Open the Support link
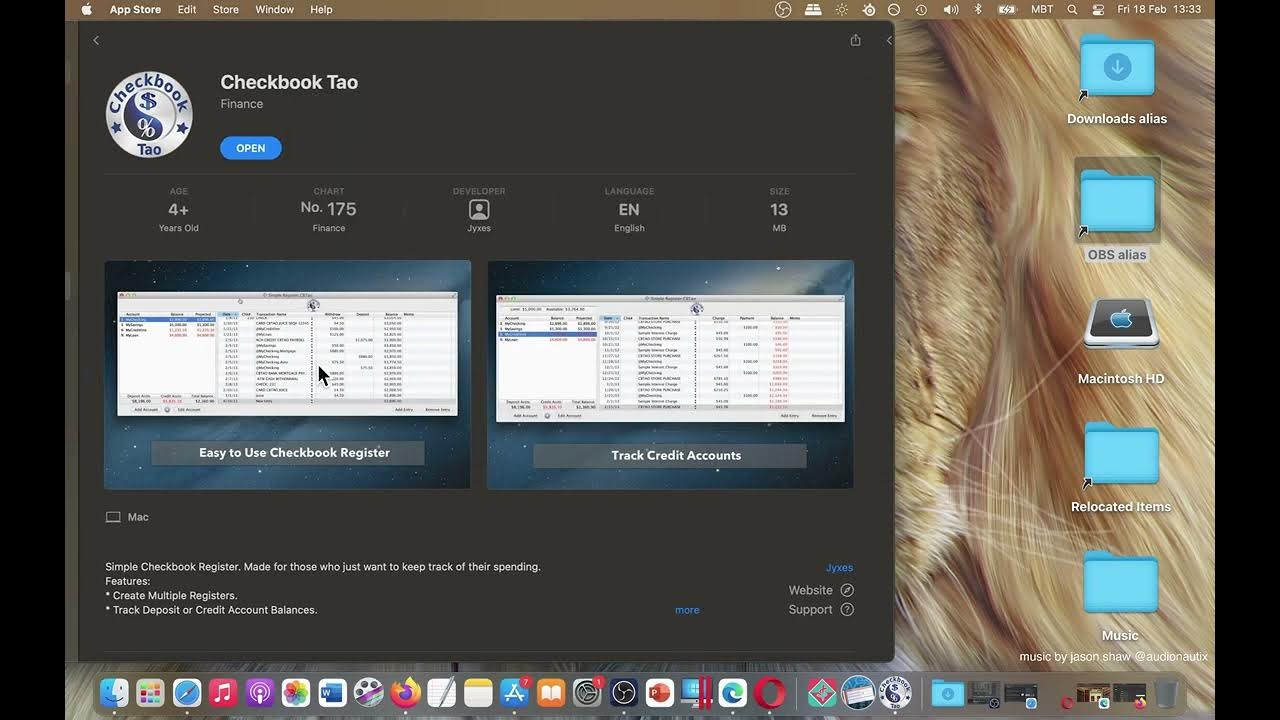 (x=821, y=609)
